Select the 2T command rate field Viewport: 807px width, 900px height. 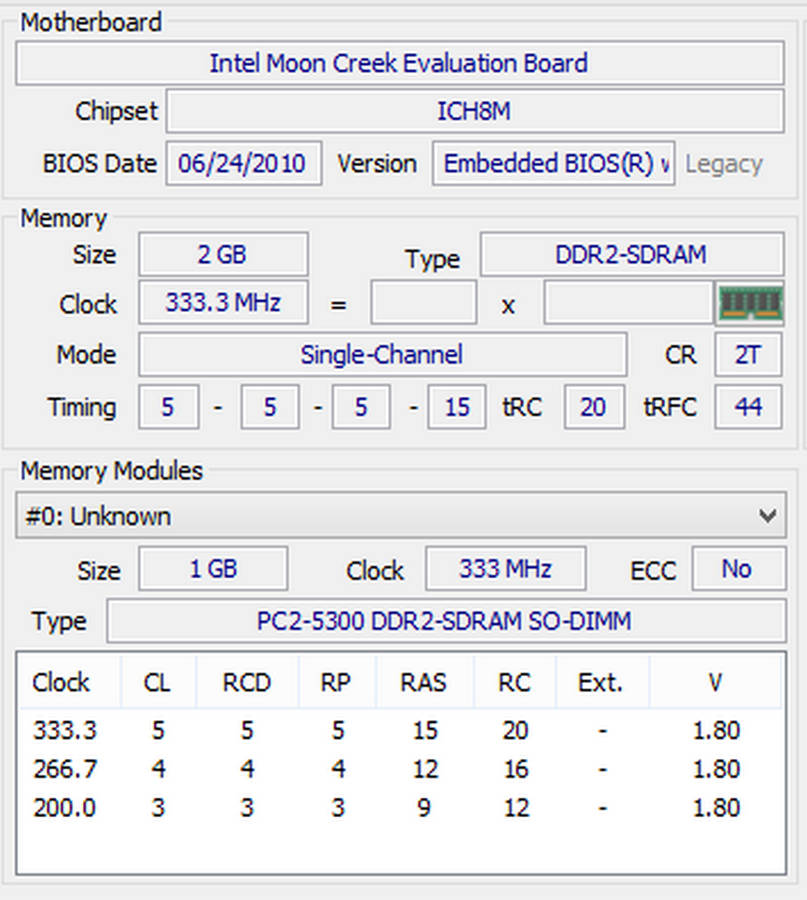(747, 355)
